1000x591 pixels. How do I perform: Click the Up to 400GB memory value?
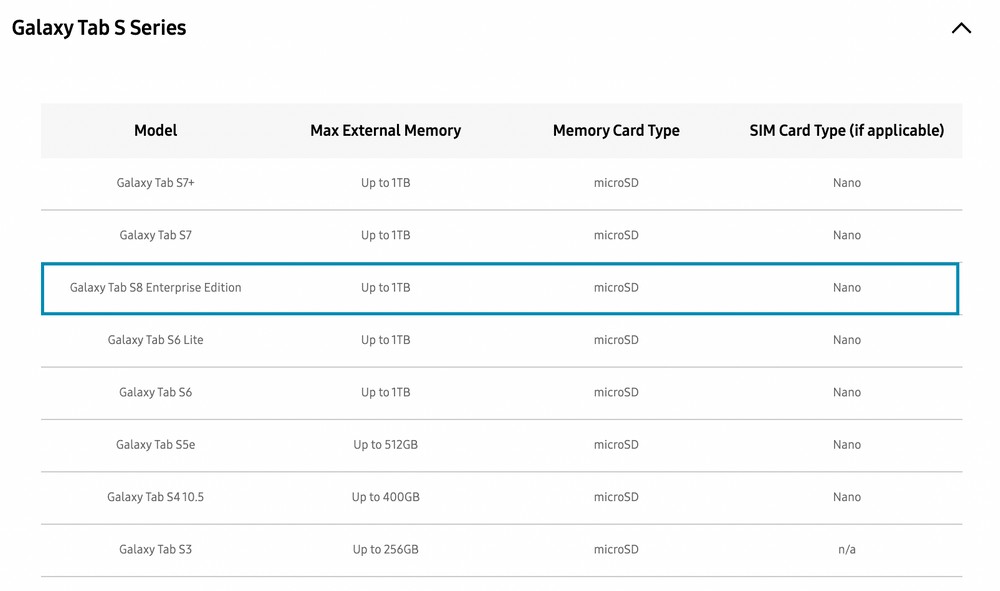(385, 497)
